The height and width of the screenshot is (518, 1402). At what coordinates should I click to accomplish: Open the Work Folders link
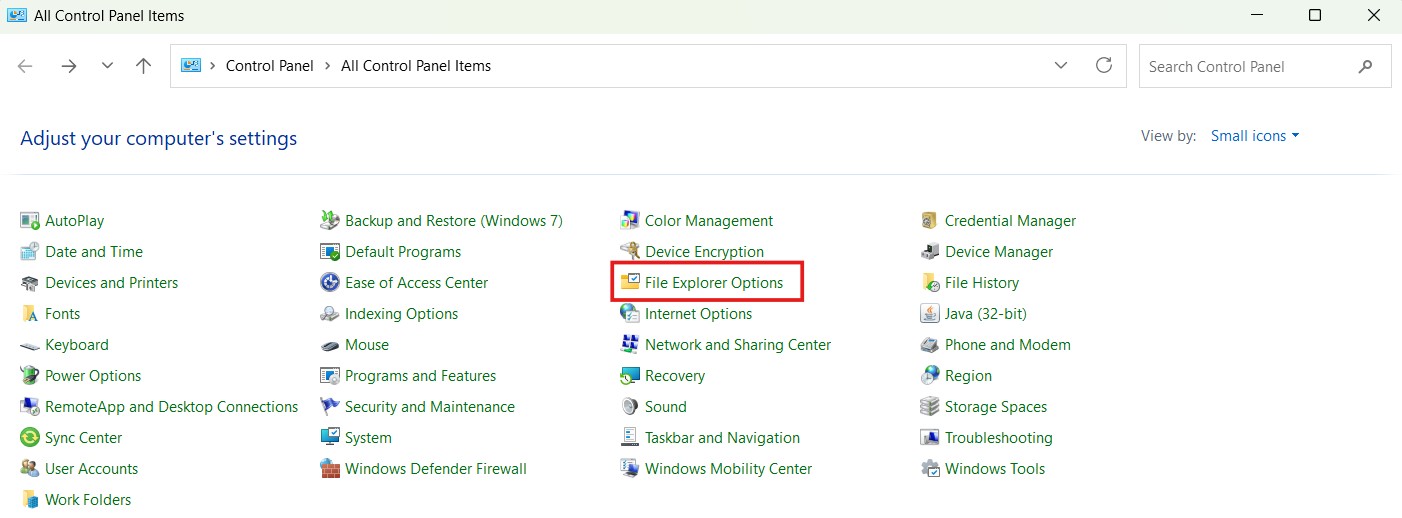88,500
